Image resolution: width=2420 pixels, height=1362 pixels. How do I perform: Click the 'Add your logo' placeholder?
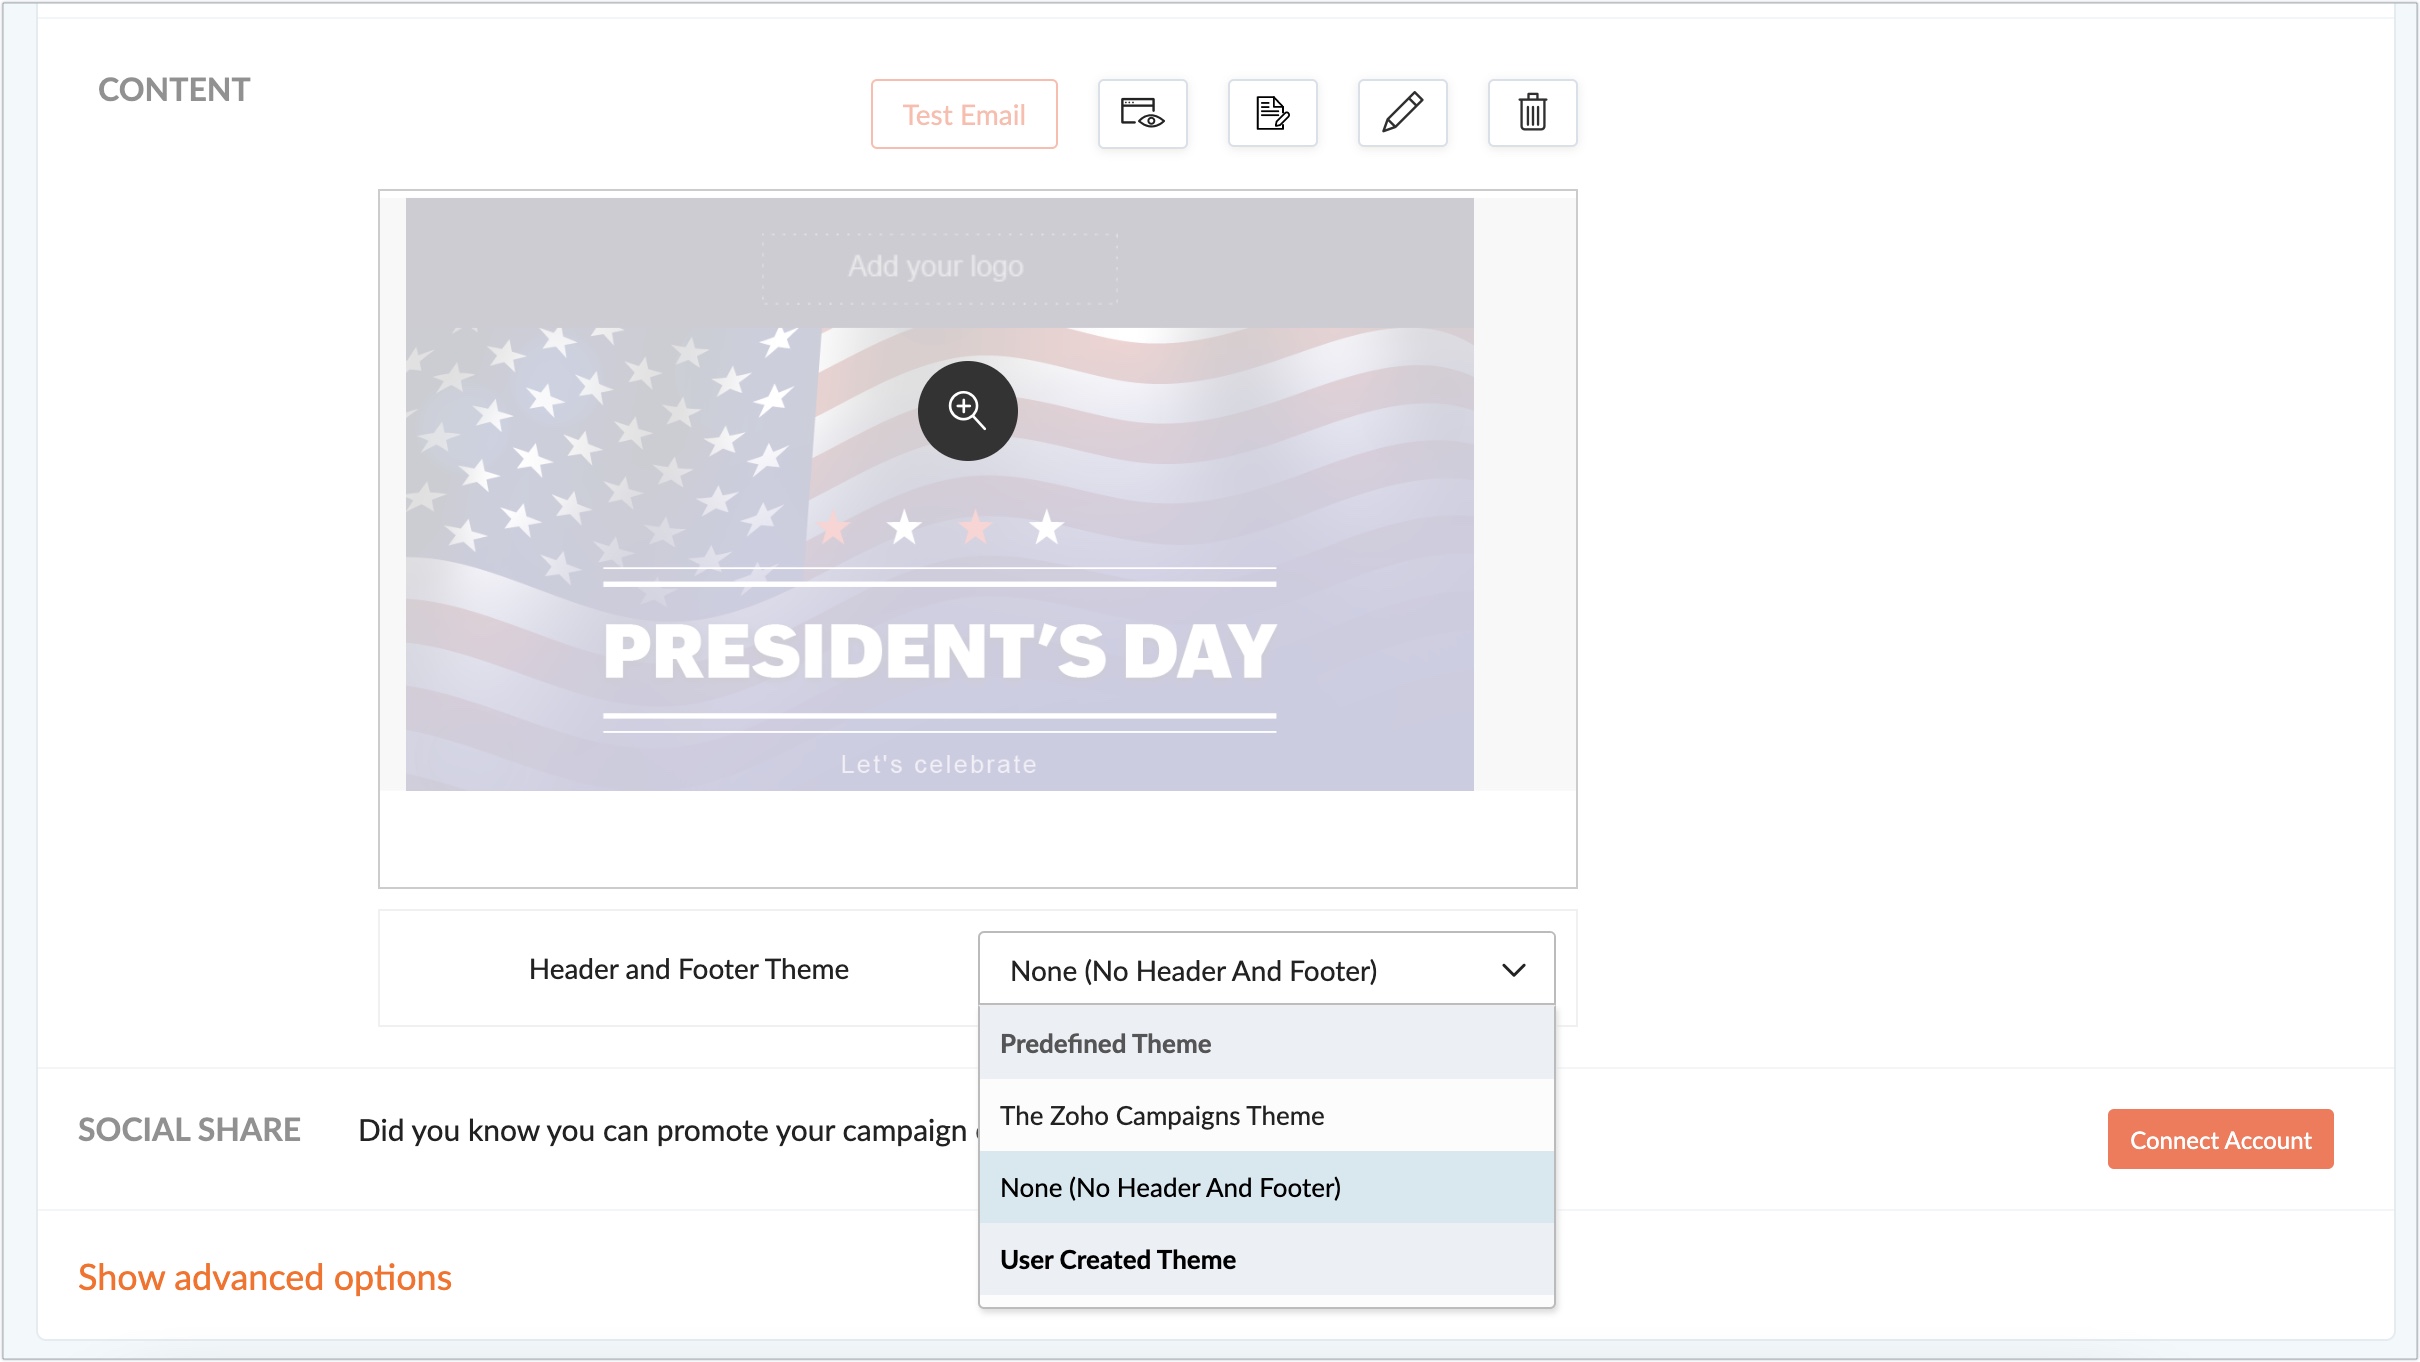tap(938, 267)
